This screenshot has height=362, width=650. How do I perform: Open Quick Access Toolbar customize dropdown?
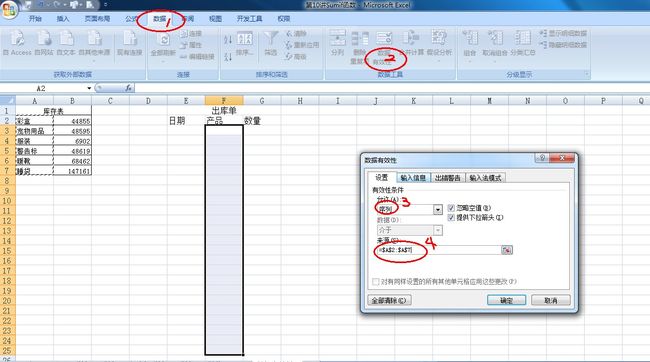[105, 5]
